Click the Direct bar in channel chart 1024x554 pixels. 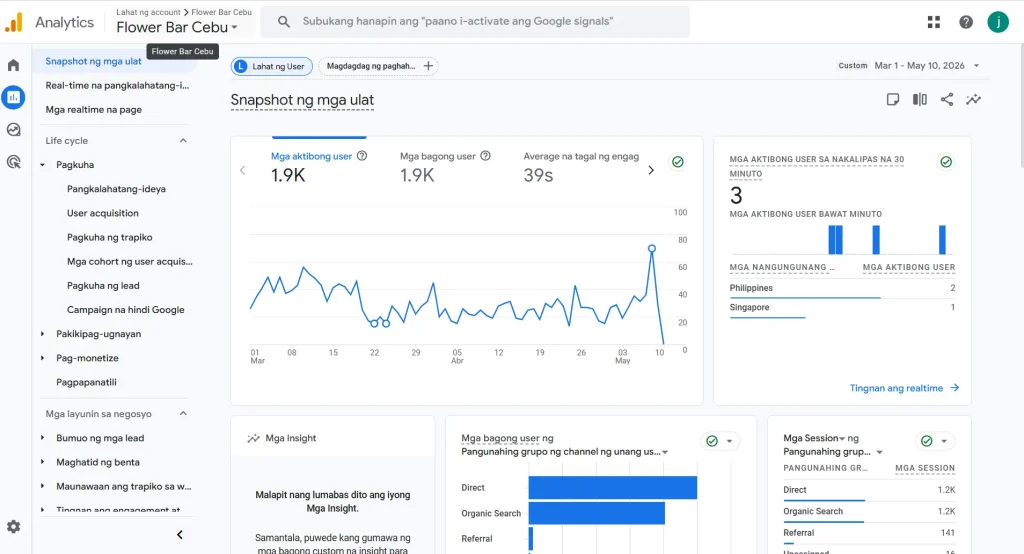click(613, 487)
